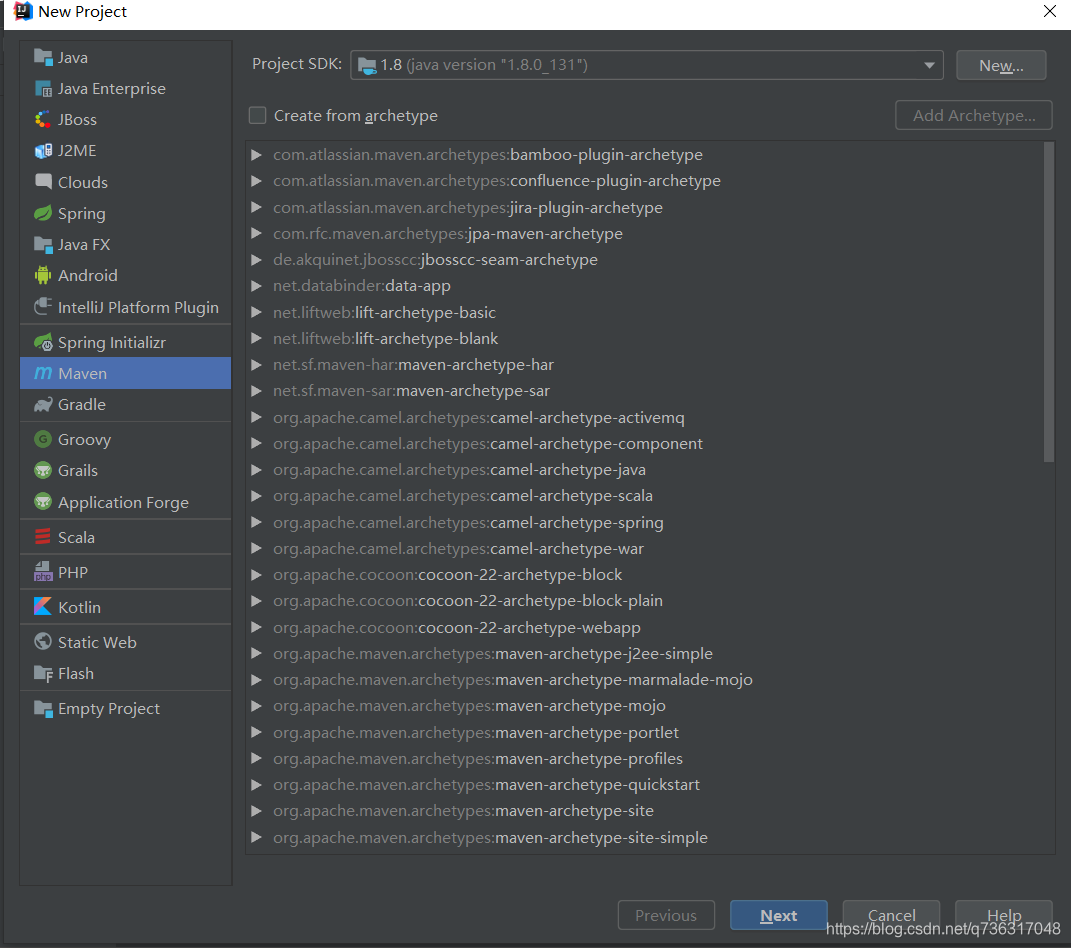1071x948 pixels.
Task: Click the Groovy G icon
Action: tap(43, 439)
